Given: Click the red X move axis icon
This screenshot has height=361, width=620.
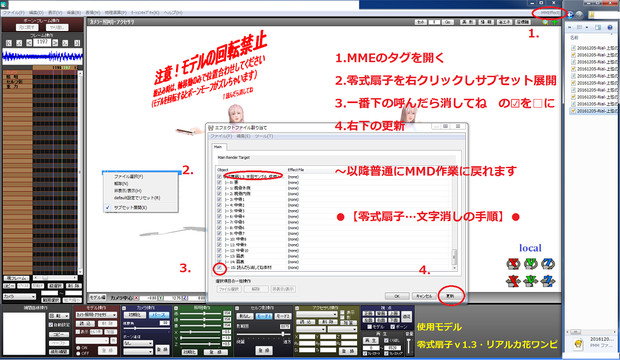Looking at the screenshot, I should click(513, 281).
